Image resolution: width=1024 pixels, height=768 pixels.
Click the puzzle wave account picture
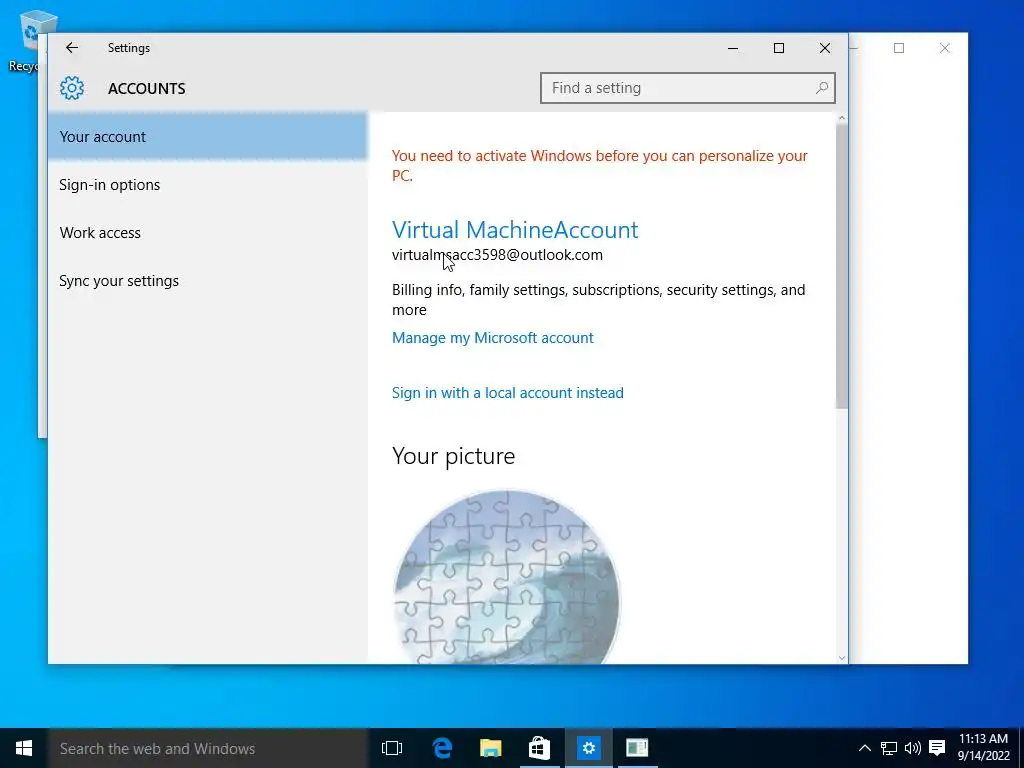point(506,577)
